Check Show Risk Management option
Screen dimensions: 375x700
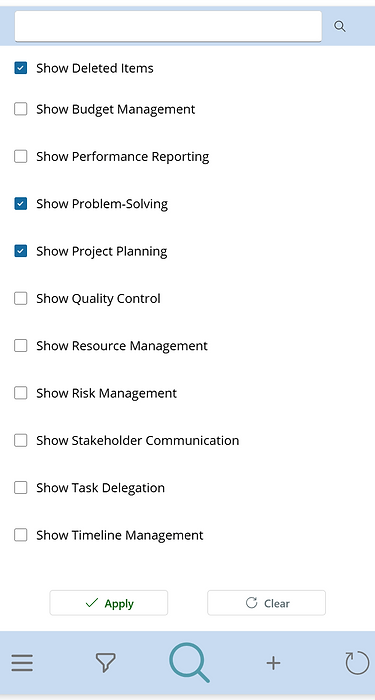point(21,393)
